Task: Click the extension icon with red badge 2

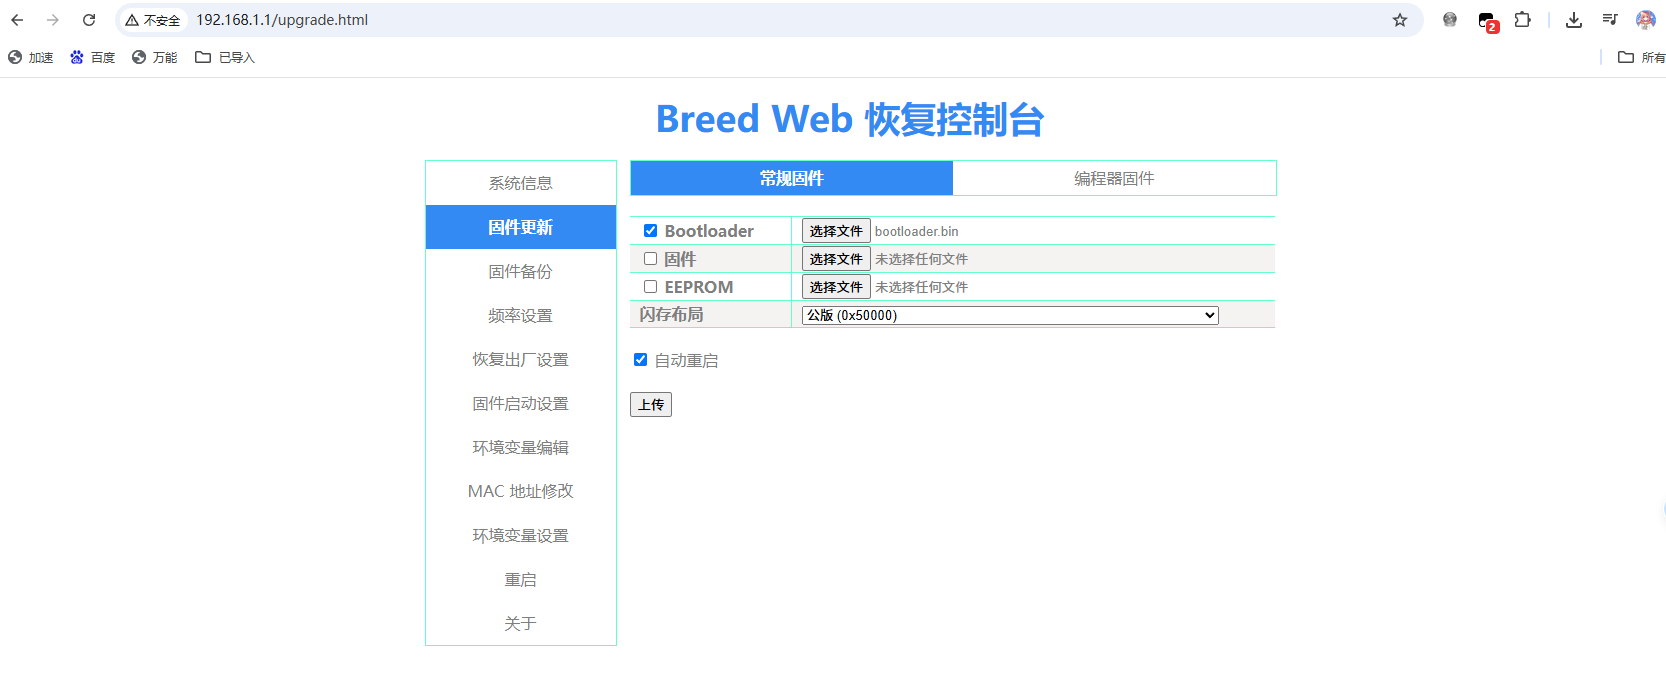Action: (x=1487, y=21)
